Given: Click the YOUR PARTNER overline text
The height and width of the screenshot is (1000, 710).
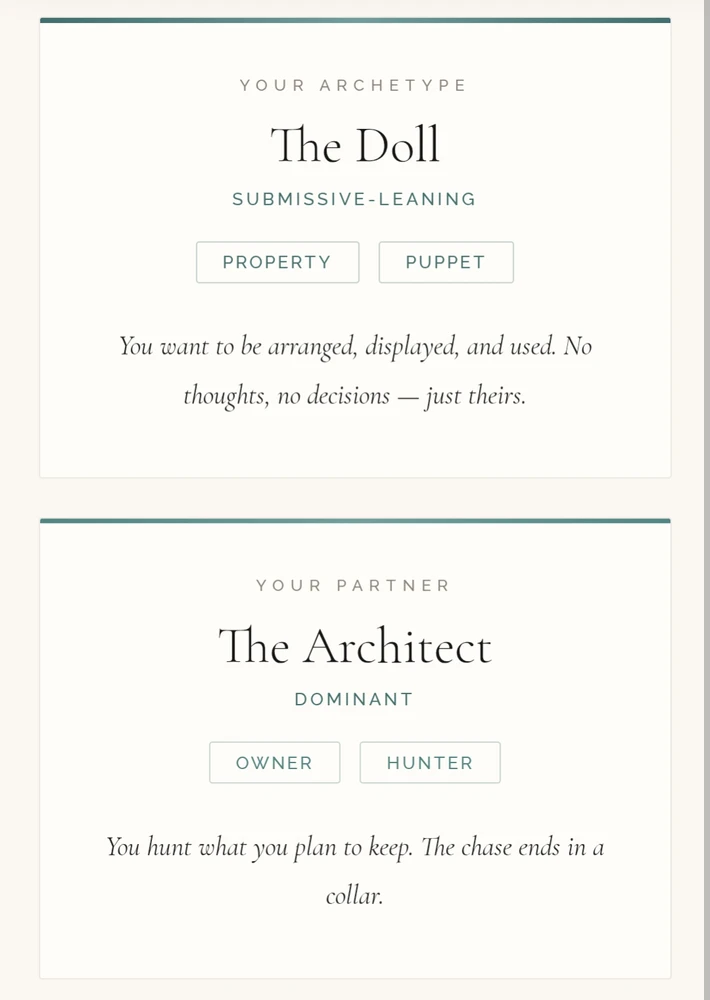Looking at the screenshot, I should 354,586.
